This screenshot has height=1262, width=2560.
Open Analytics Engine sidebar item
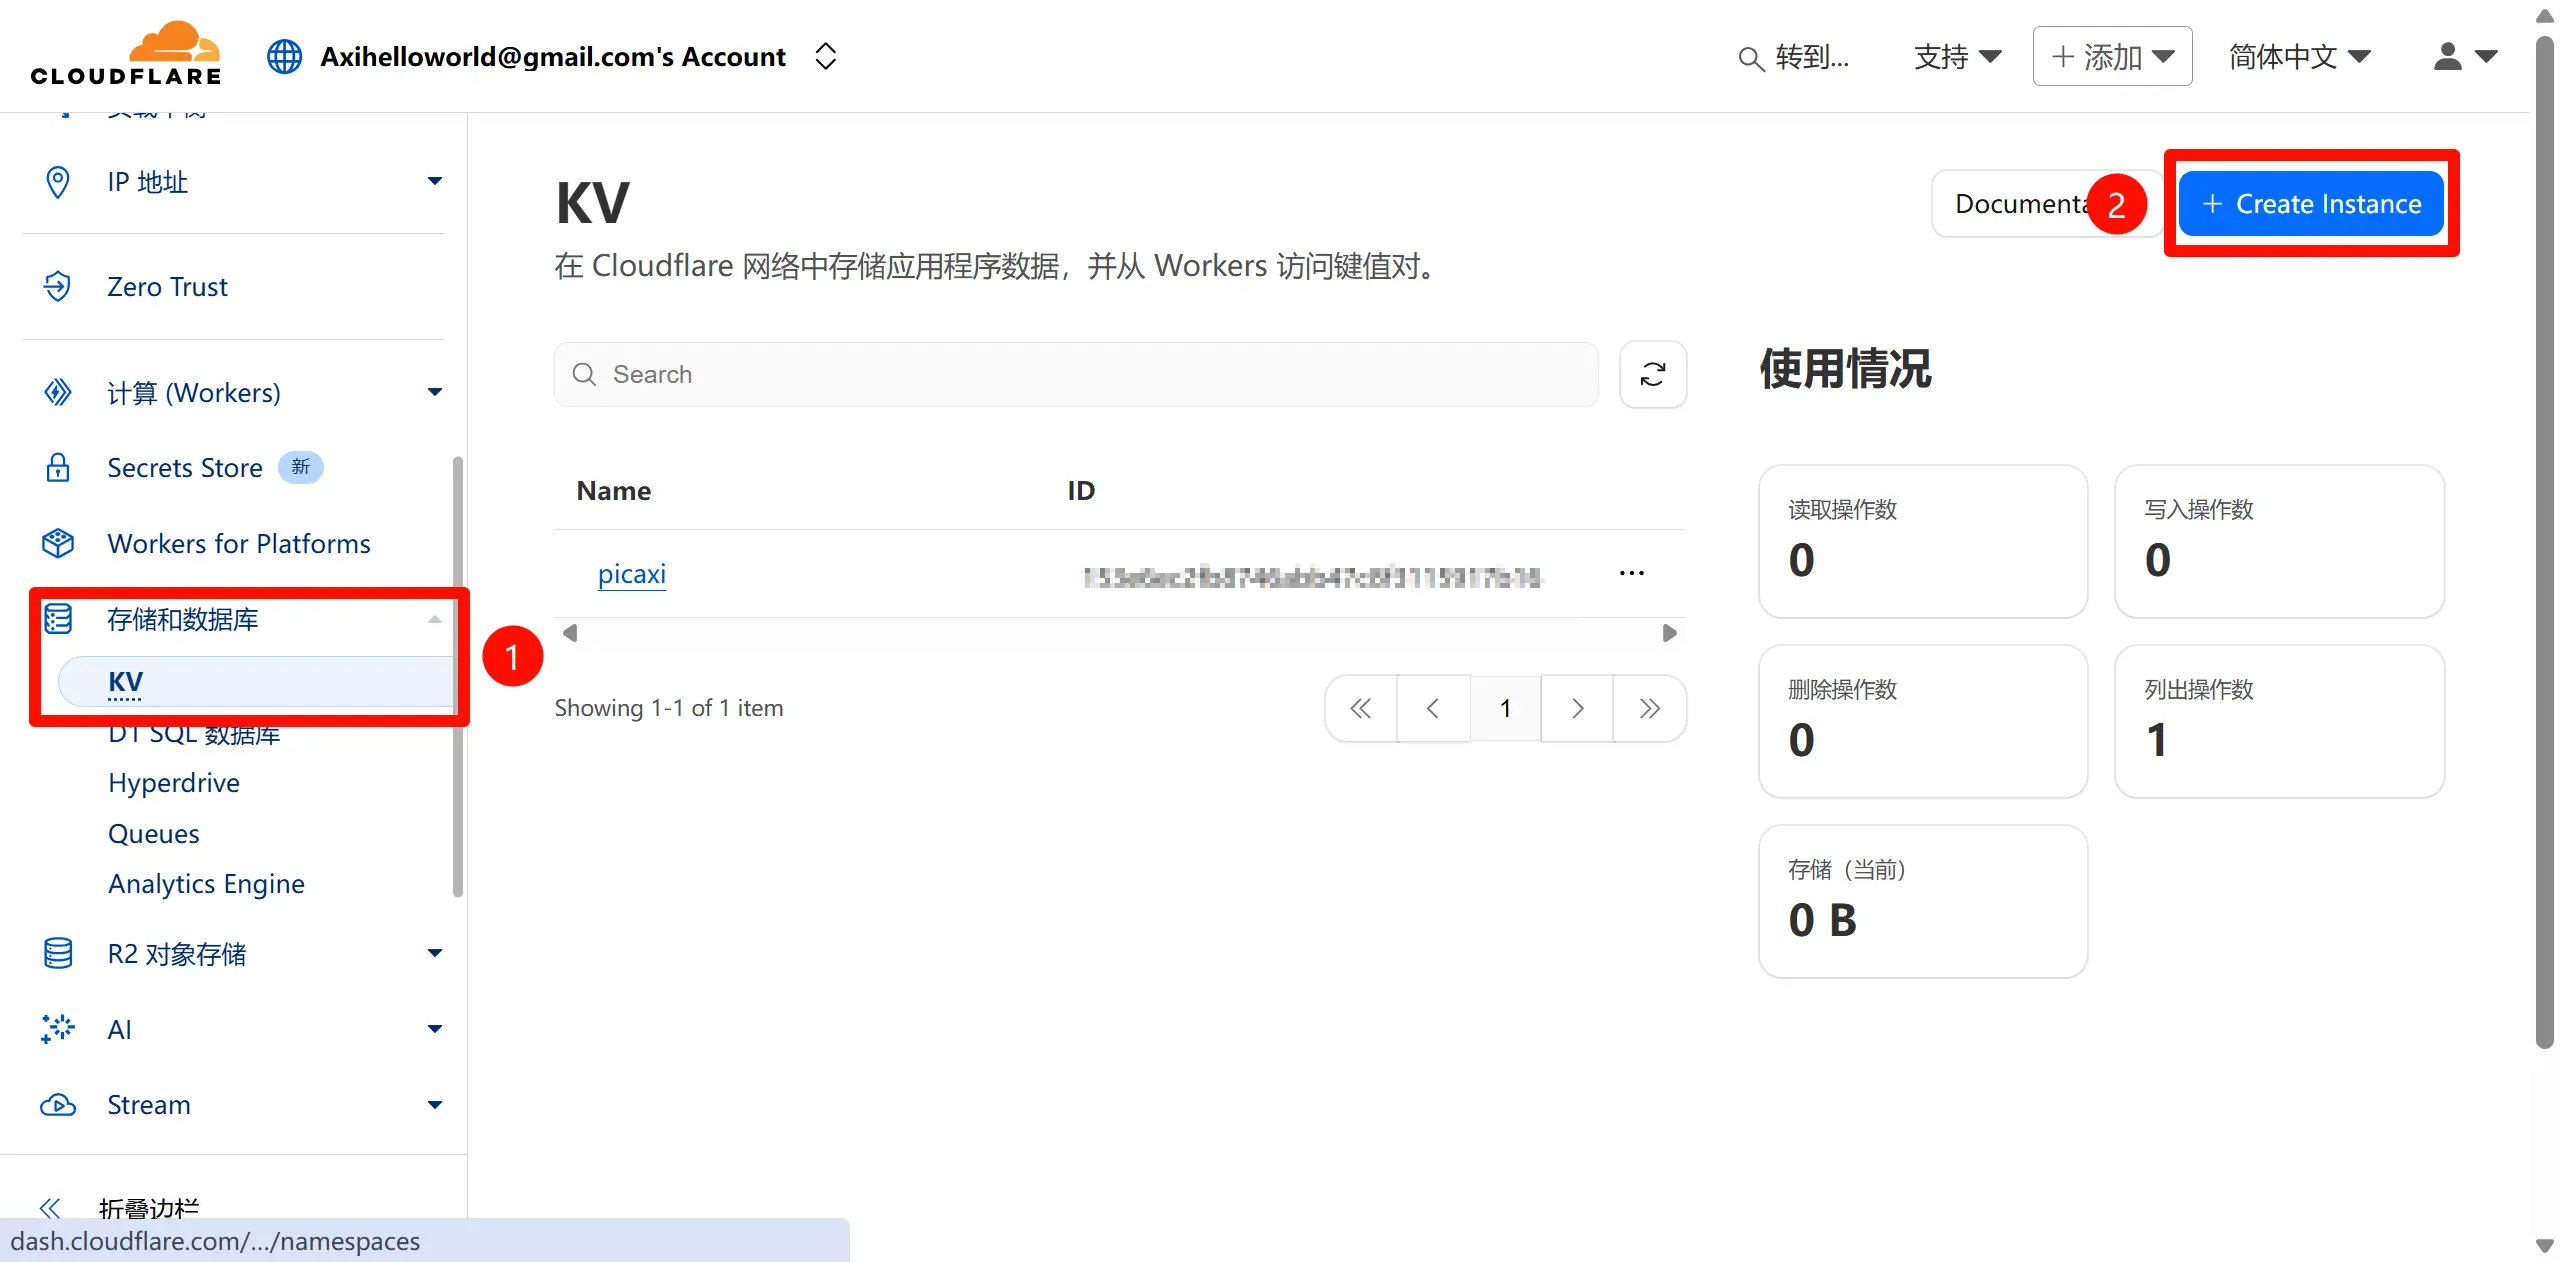point(206,883)
